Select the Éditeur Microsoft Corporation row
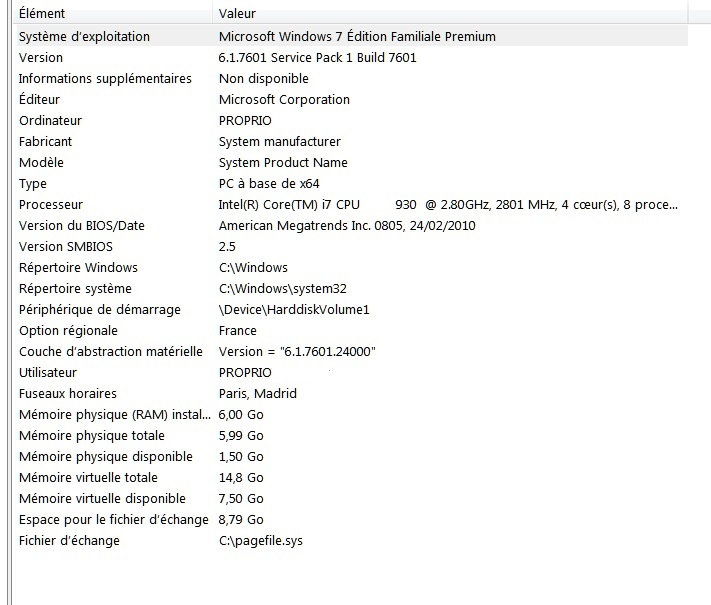 coord(40,100)
